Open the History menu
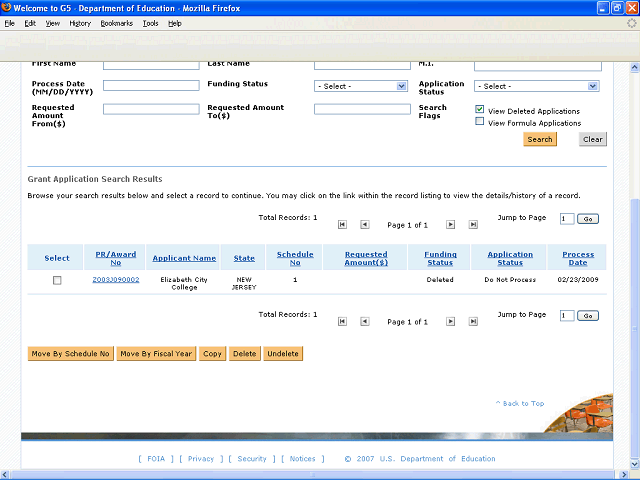This screenshot has width=640, height=480. pyautogui.click(x=80, y=23)
